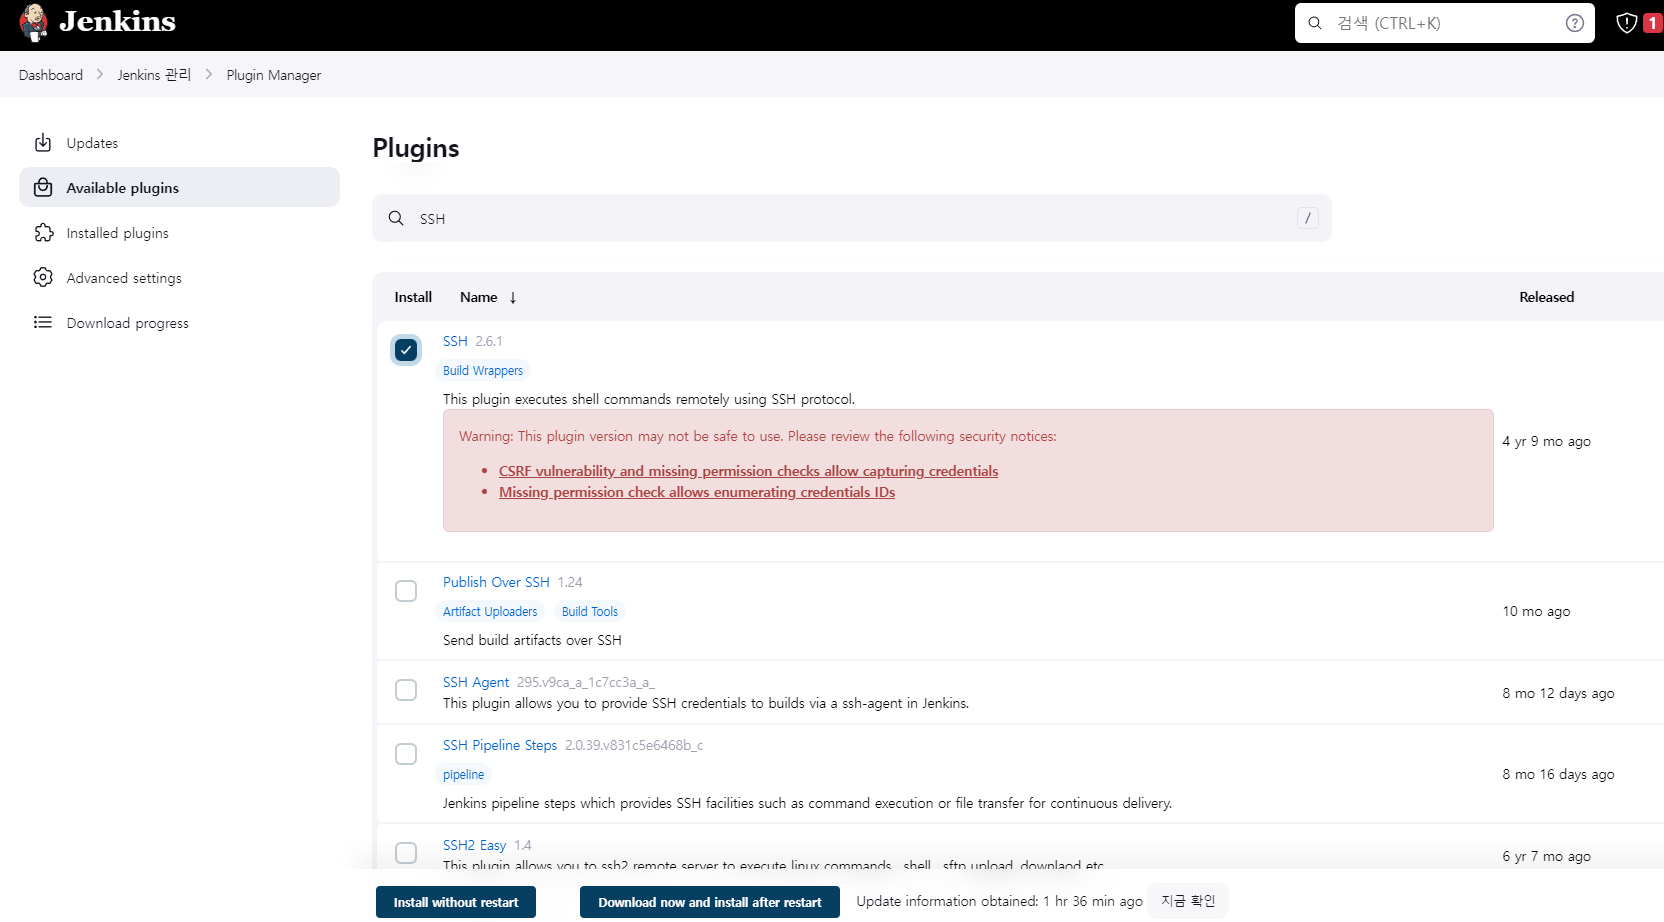Viewport: 1664px width, 922px height.
Task: Click the Artifact Uploaders tag
Action: tap(490, 611)
